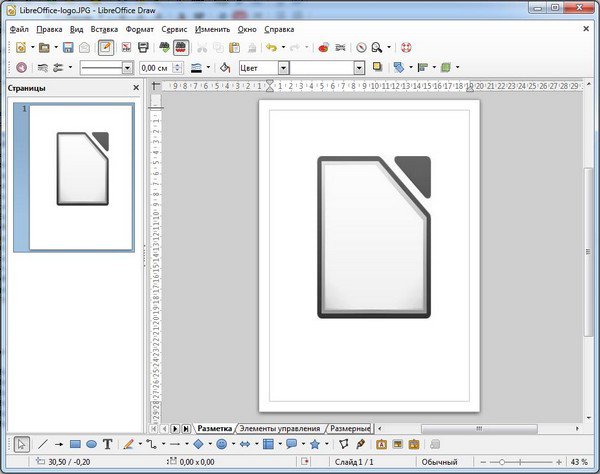Select the Ellipse tool
This screenshot has width=600, height=474.
91,444
